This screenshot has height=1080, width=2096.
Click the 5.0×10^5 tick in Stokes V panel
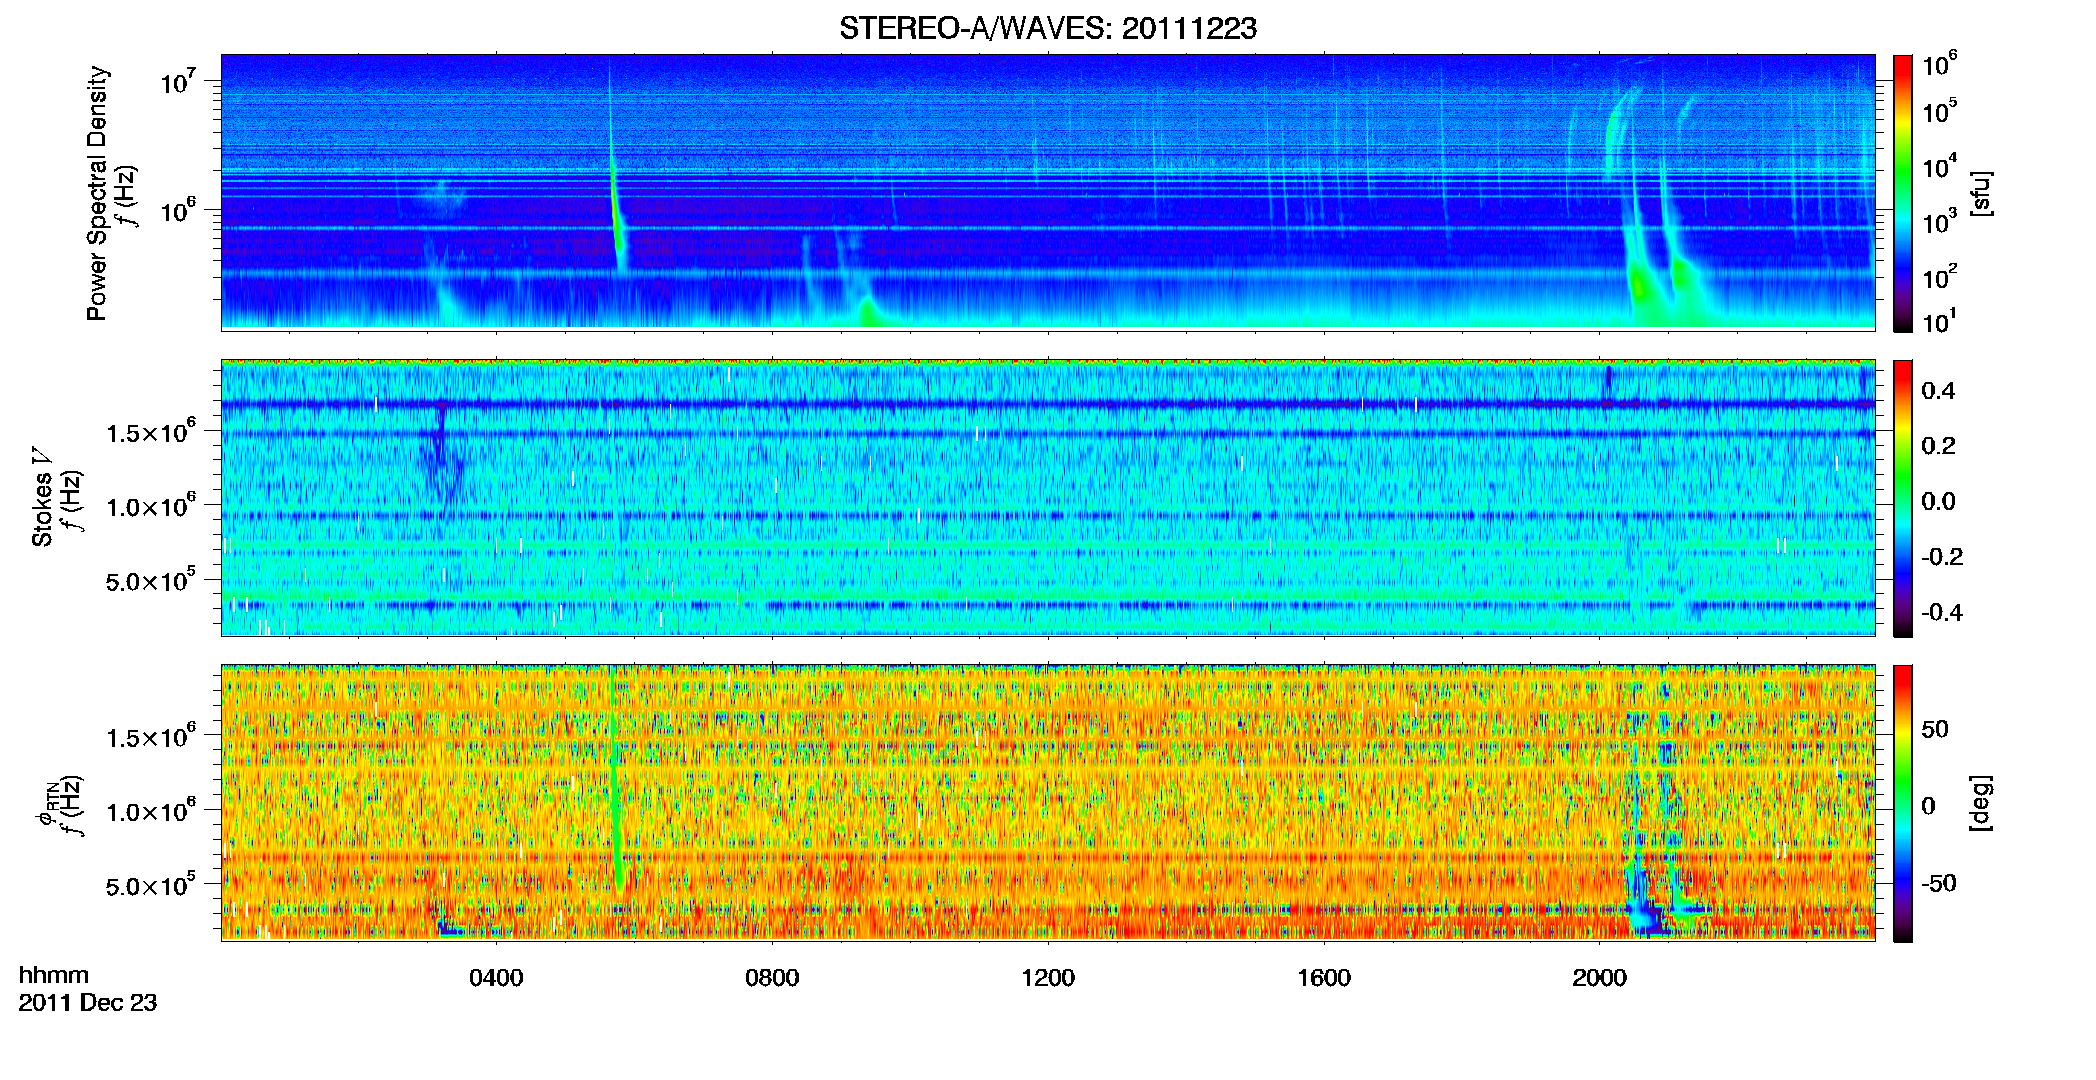click(151, 581)
